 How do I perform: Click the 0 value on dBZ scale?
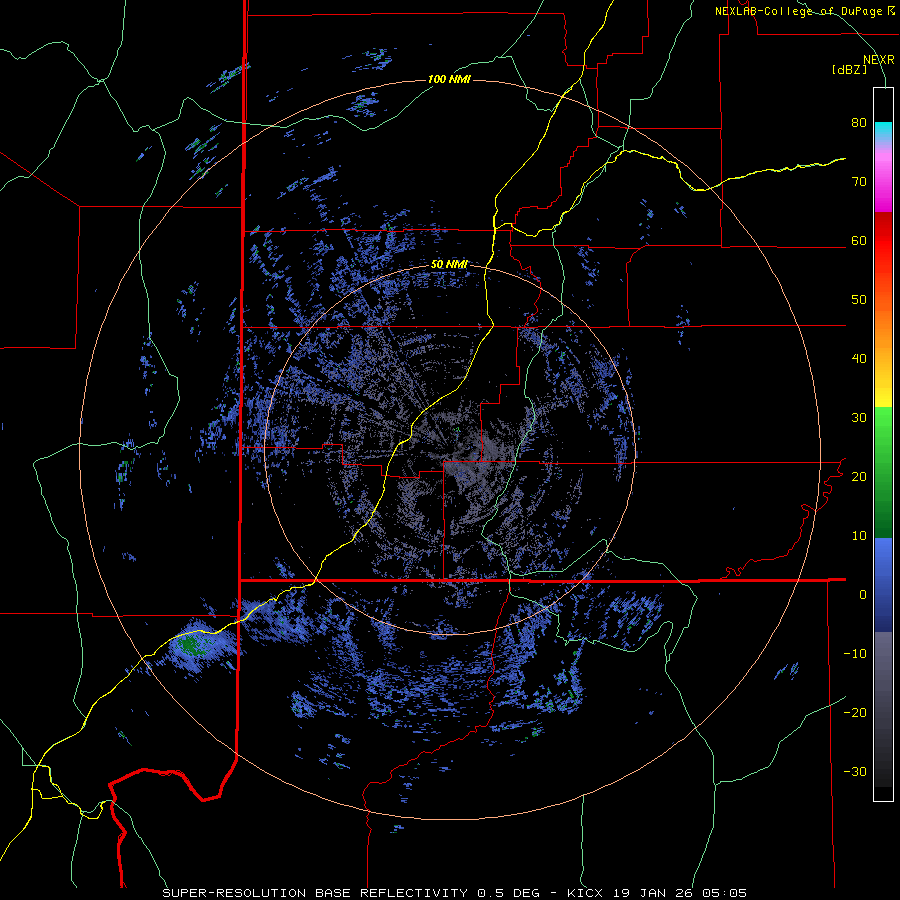point(863,595)
